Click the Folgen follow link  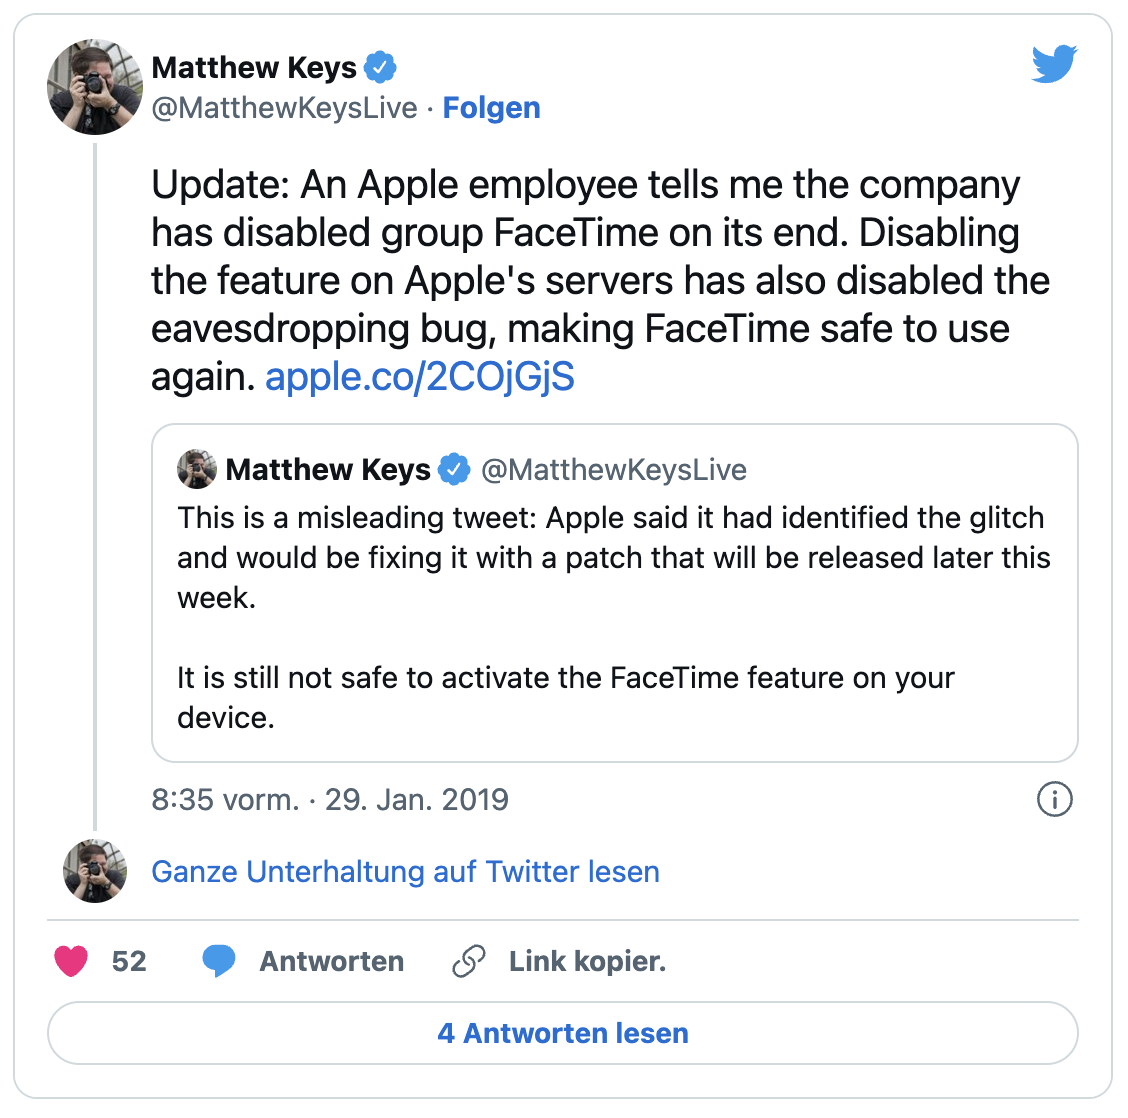coord(491,108)
